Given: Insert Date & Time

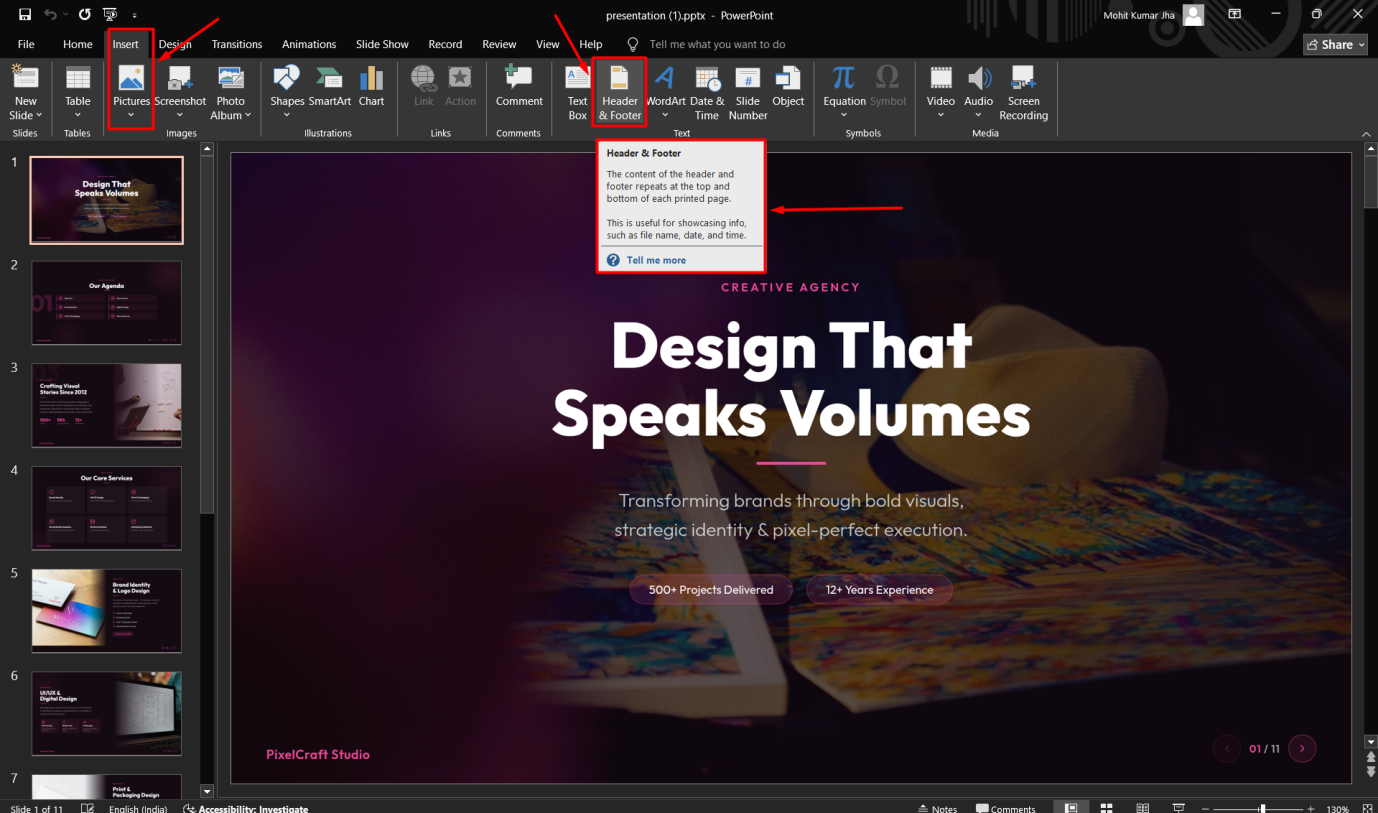Looking at the screenshot, I should 707,92.
